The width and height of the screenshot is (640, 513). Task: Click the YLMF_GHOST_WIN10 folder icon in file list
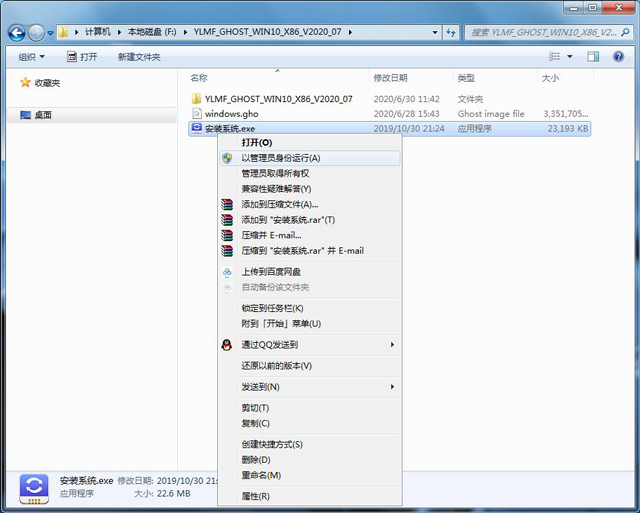196,99
